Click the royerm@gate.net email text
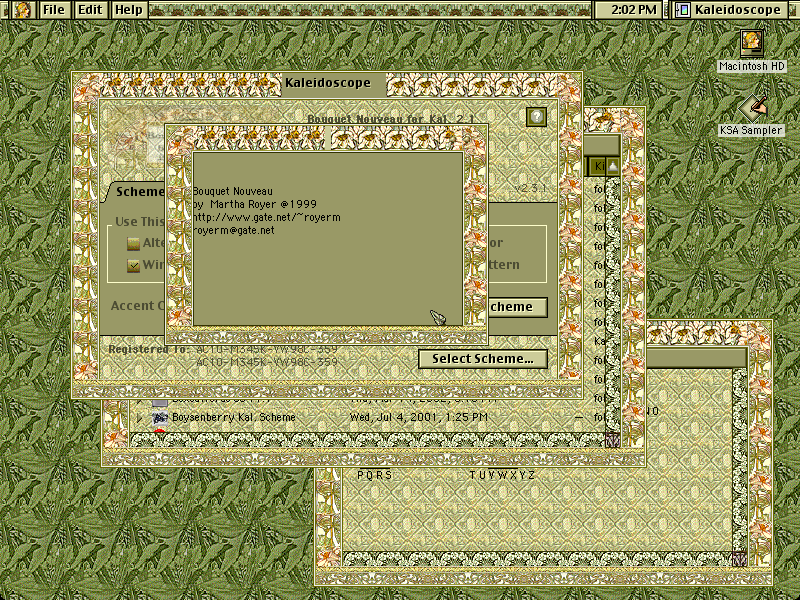 pyautogui.click(x=234, y=231)
